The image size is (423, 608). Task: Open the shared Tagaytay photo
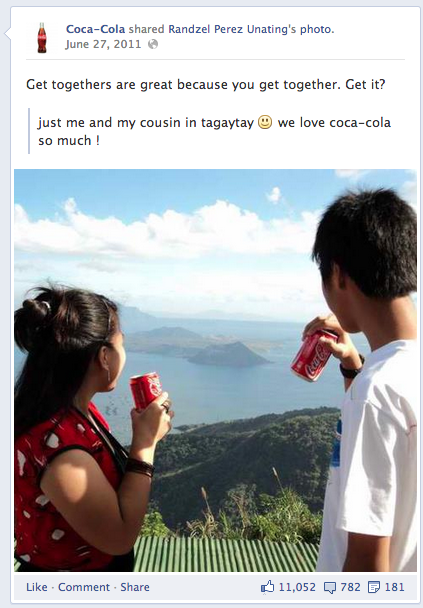pos(216,370)
